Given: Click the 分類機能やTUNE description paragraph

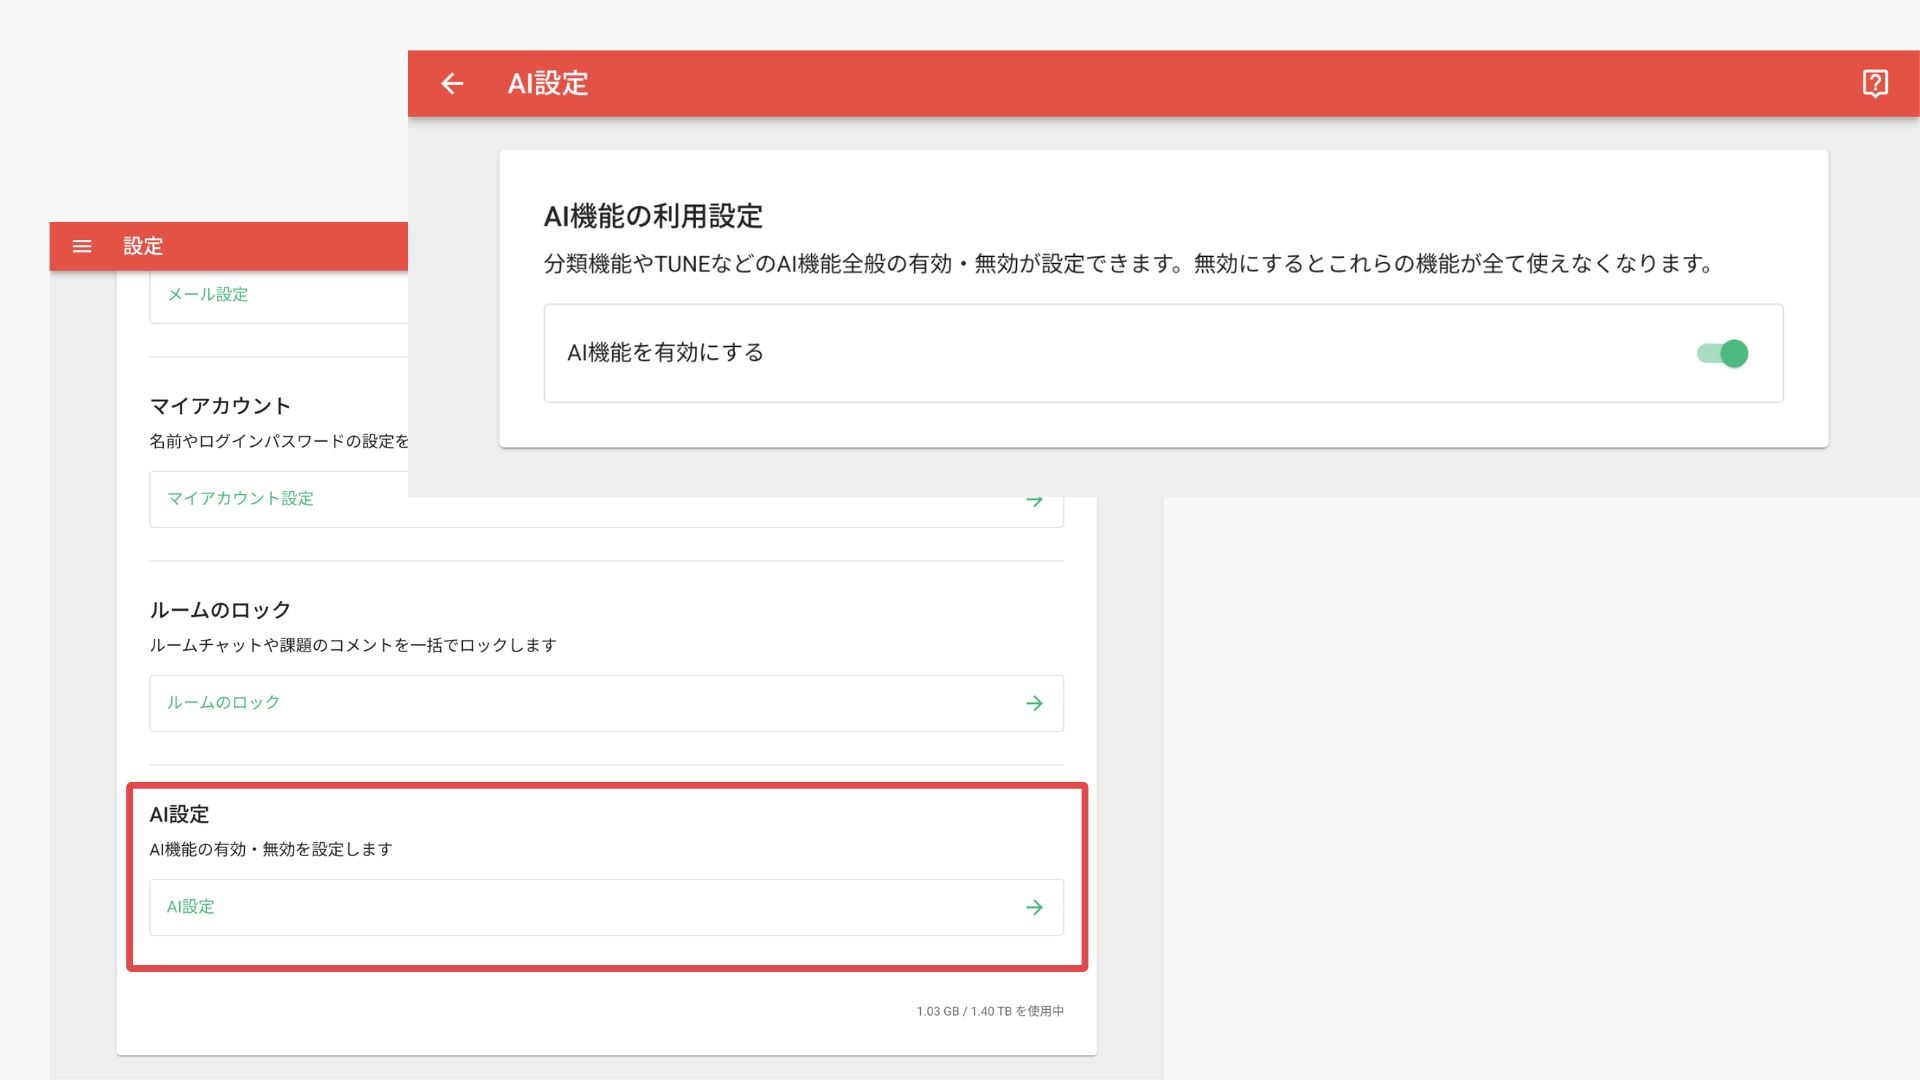Looking at the screenshot, I should point(1129,264).
